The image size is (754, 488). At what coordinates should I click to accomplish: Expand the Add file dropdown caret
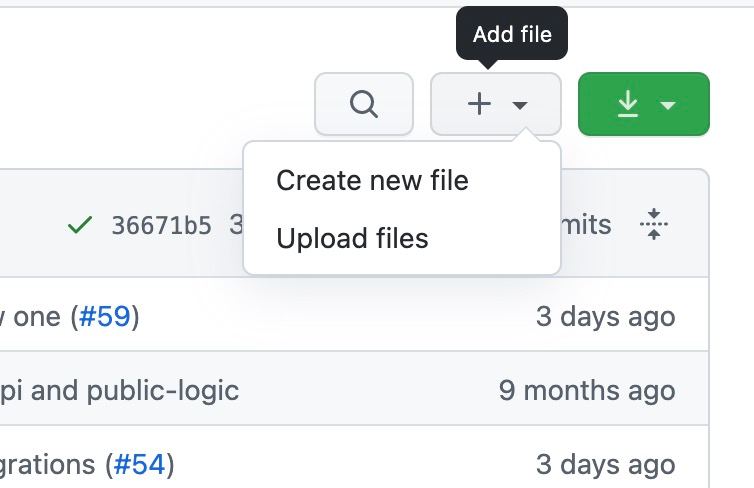520,105
